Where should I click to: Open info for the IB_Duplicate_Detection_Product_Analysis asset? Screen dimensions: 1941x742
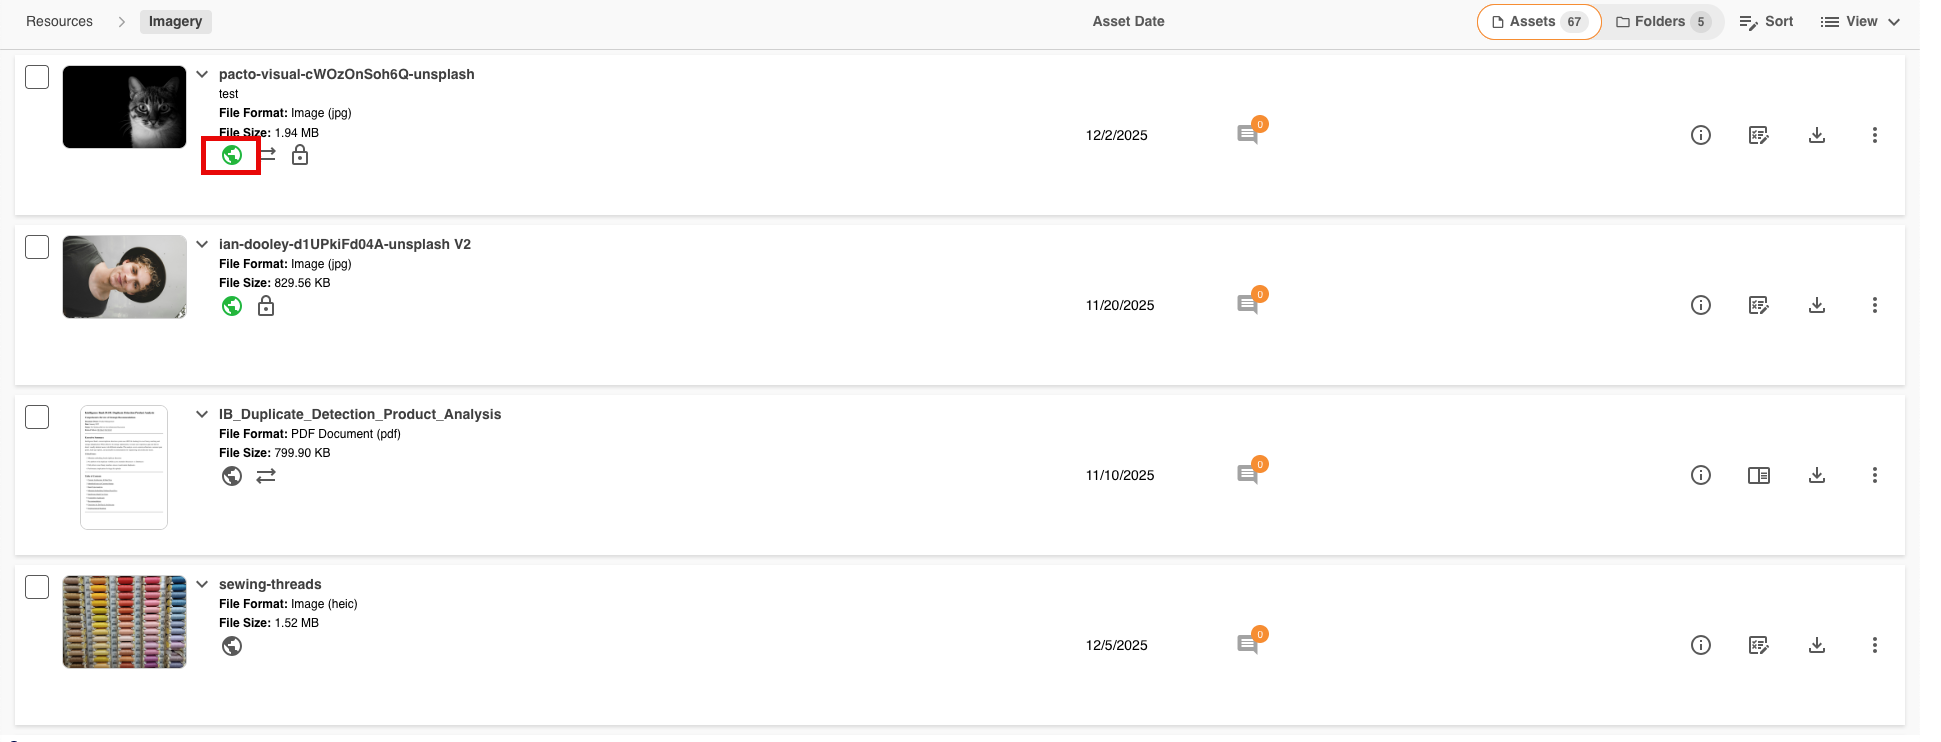1700,475
